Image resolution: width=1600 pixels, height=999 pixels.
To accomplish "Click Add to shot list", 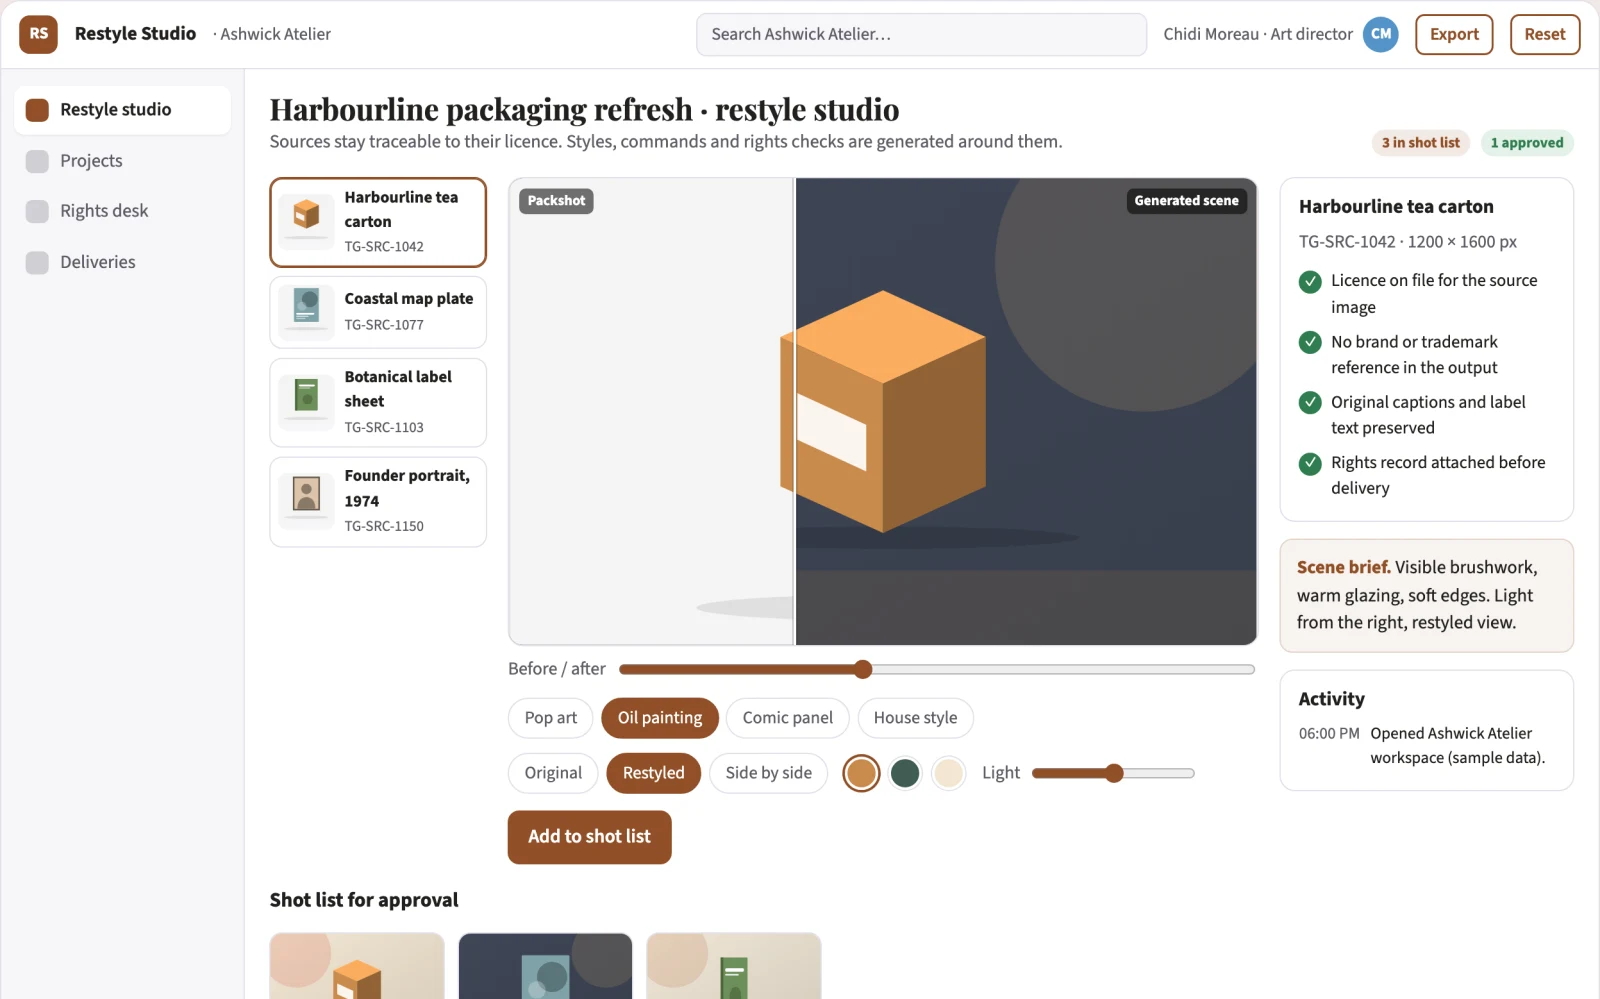I will 589,837.
